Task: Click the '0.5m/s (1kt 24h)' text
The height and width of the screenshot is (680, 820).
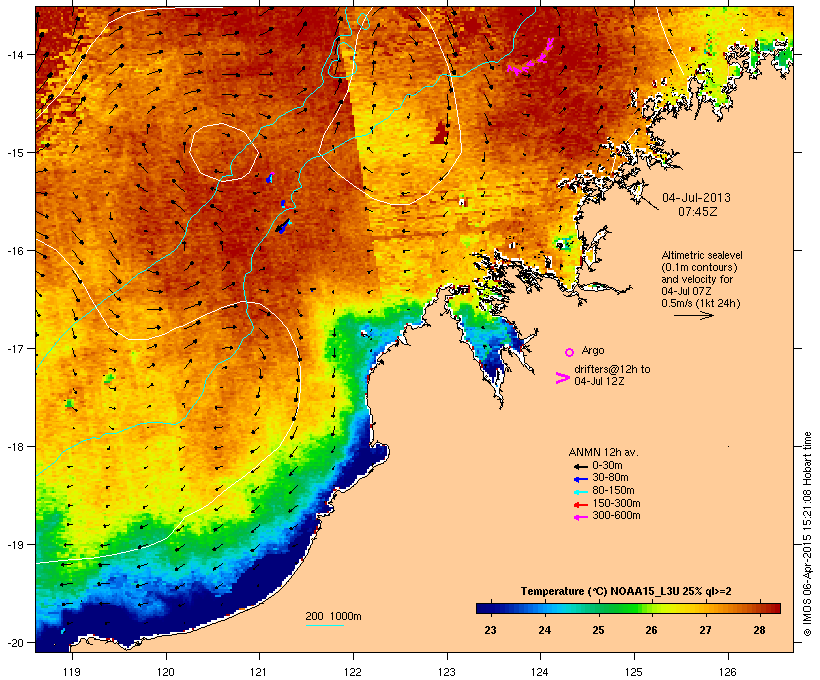Action: [701, 303]
